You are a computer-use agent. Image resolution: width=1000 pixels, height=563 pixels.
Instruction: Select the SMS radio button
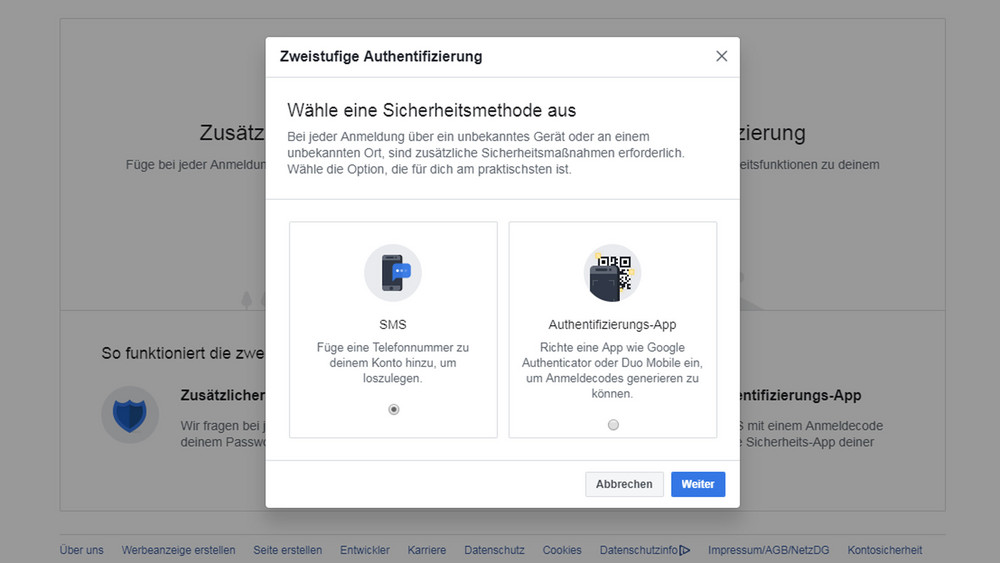(394, 409)
